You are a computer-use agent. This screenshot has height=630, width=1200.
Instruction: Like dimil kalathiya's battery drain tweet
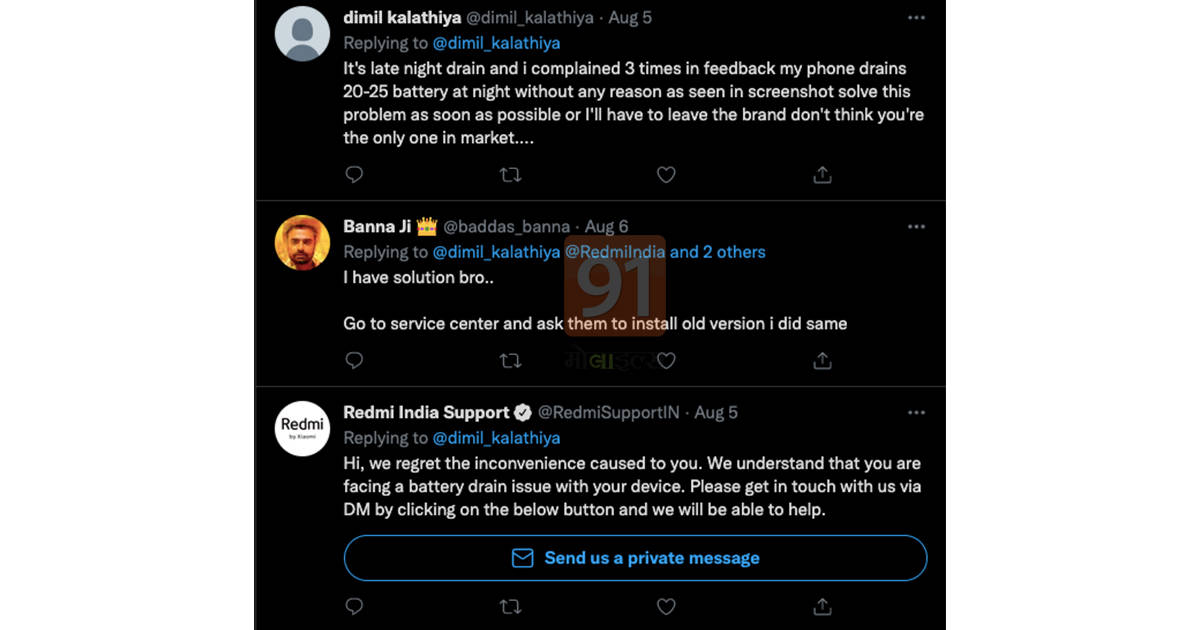[x=666, y=175]
